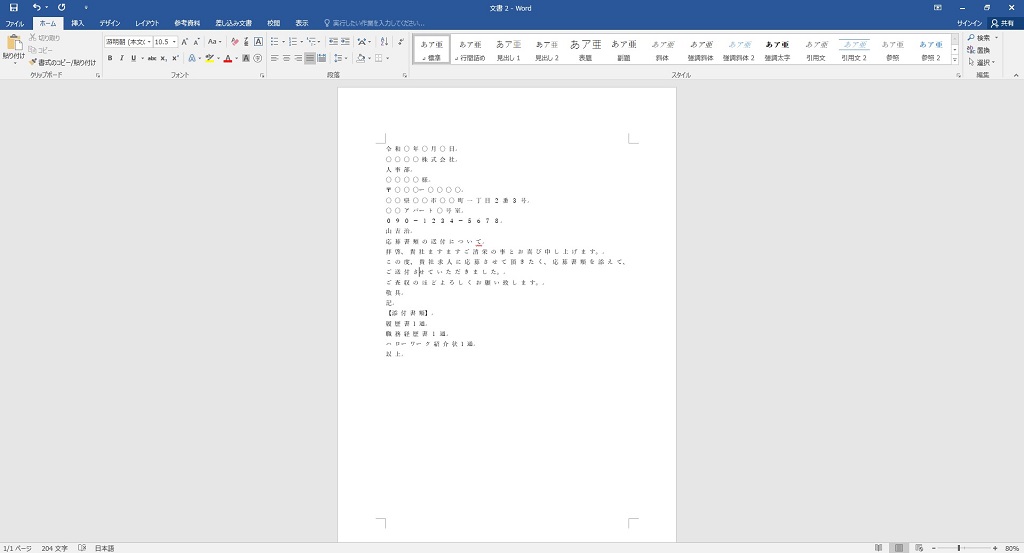Click Sign in (サインイン)
The image size is (1024, 553).
coord(969,24)
